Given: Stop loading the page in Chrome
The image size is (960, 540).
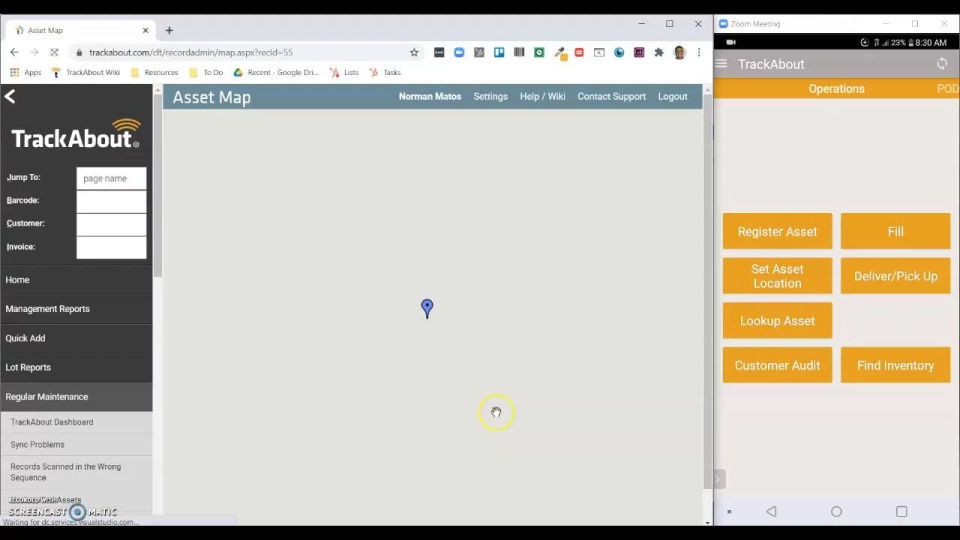Looking at the screenshot, I should (x=54, y=53).
